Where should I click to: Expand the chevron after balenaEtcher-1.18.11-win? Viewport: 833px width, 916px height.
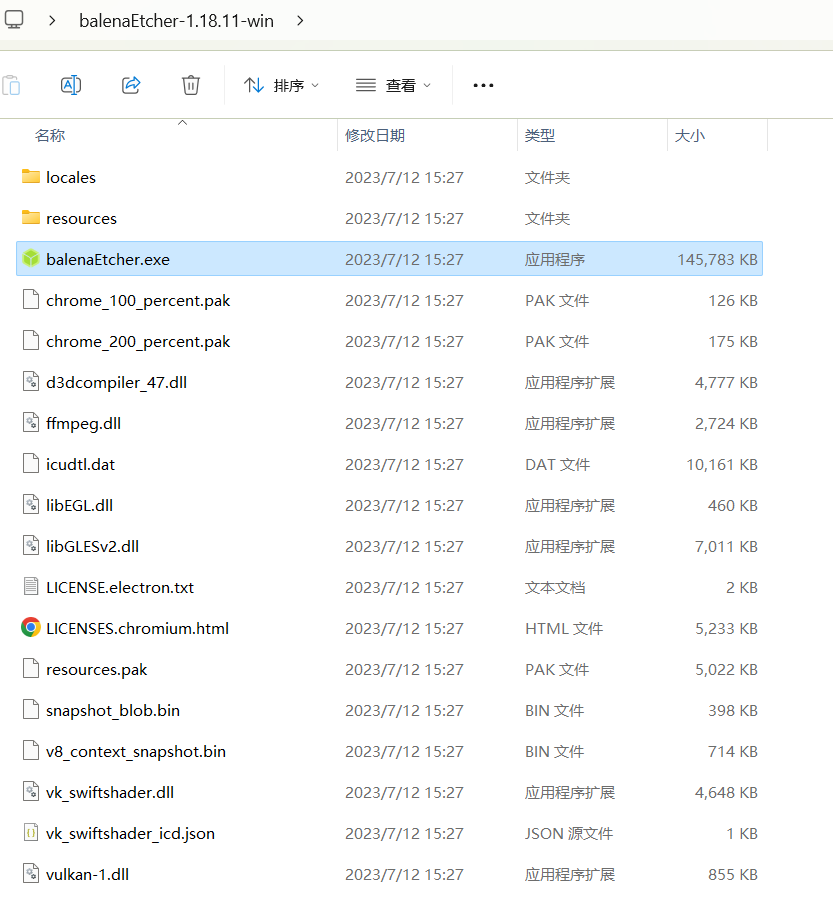[x=301, y=20]
